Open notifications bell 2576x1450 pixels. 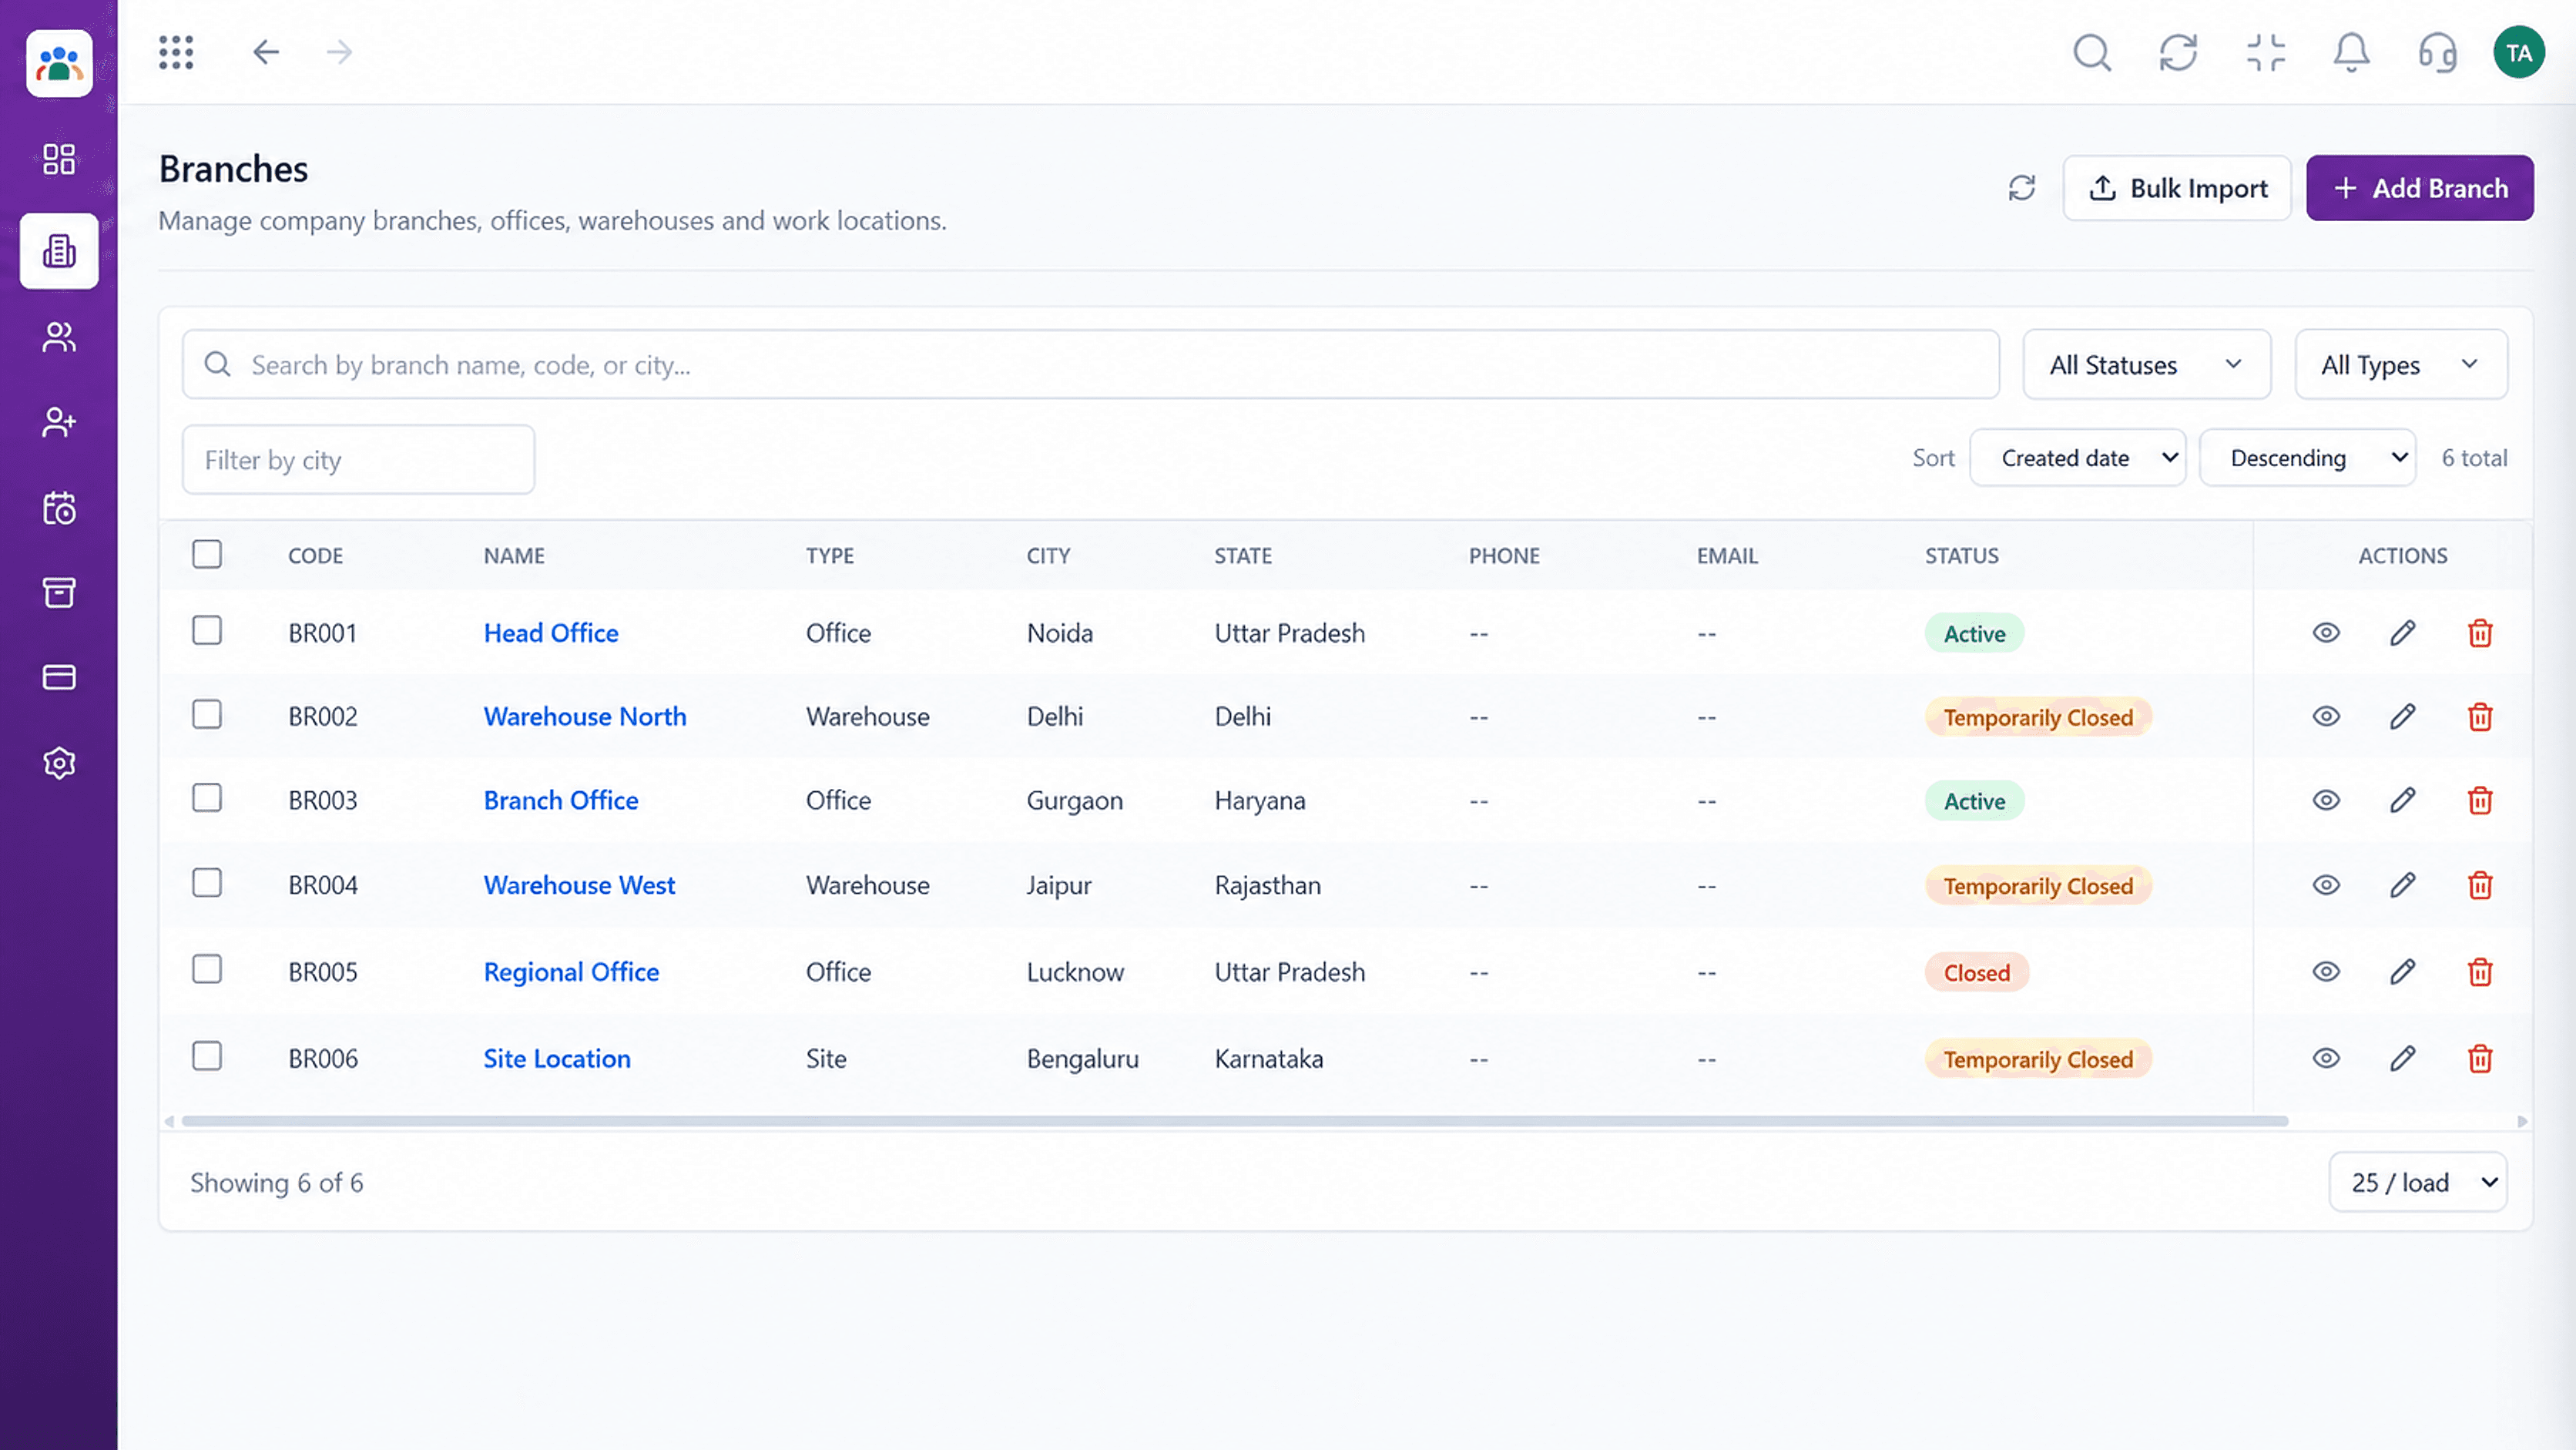[x=2351, y=52]
